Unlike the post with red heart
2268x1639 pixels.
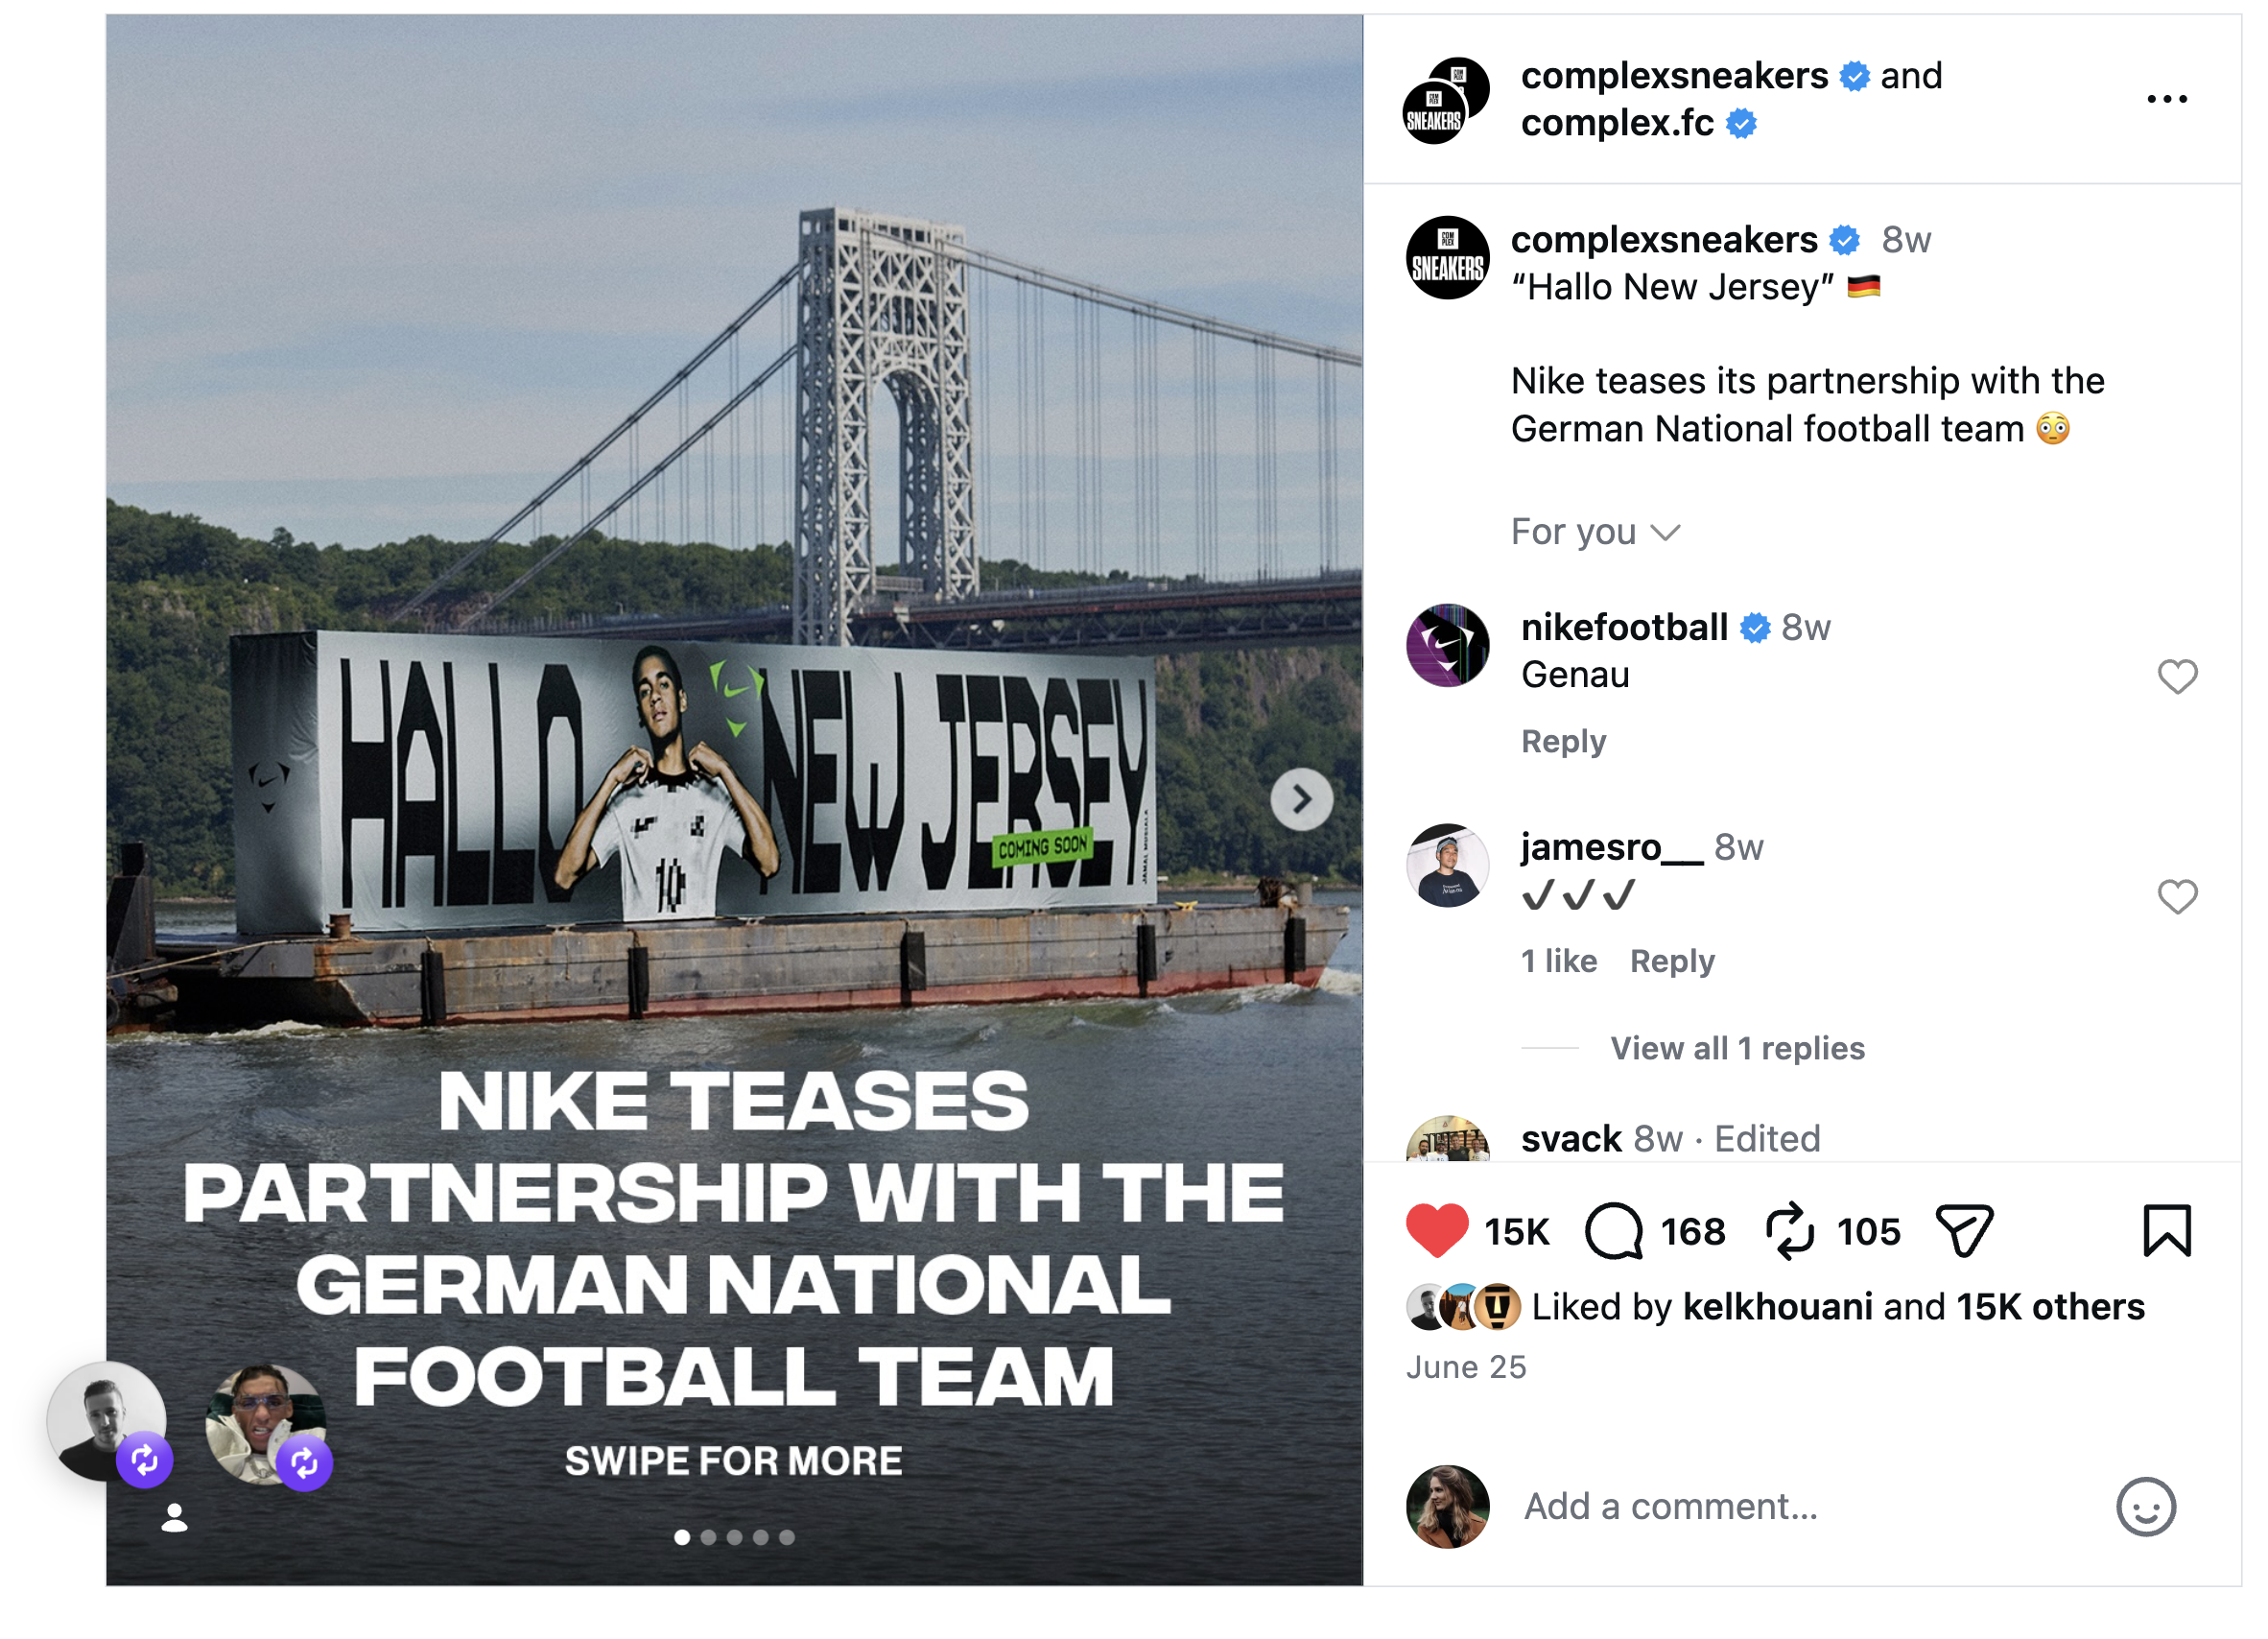pyautogui.click(x=1437, y=1231)
